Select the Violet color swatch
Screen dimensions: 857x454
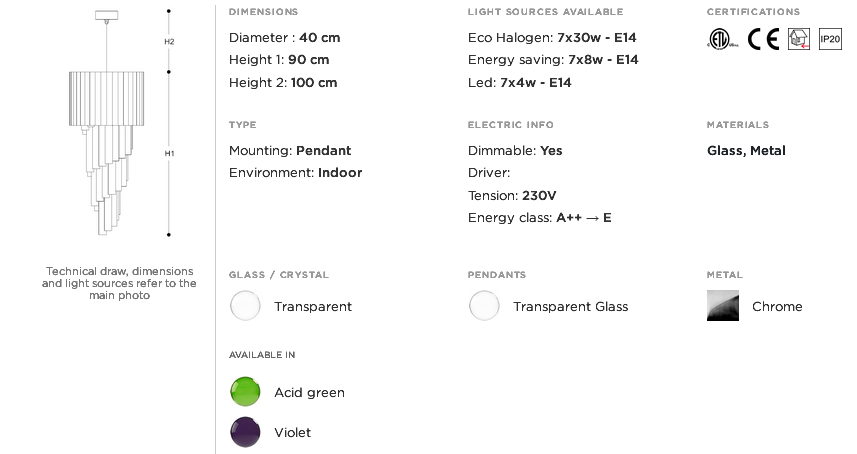(245, 432)
